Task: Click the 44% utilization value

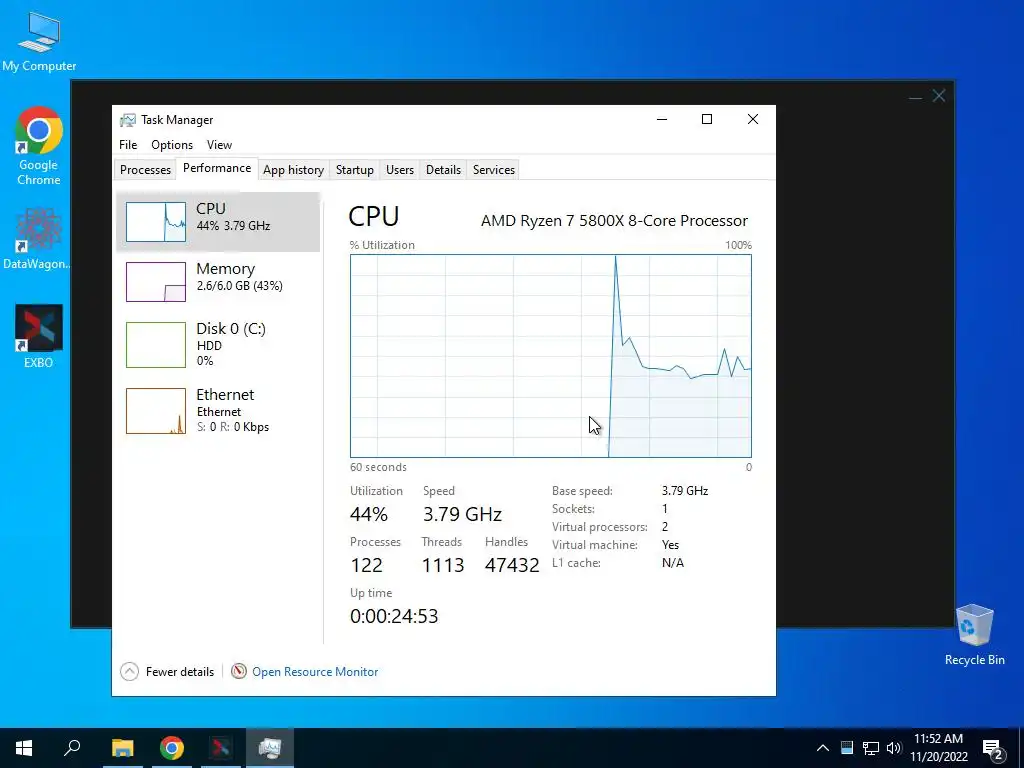Action: (369, 515)
